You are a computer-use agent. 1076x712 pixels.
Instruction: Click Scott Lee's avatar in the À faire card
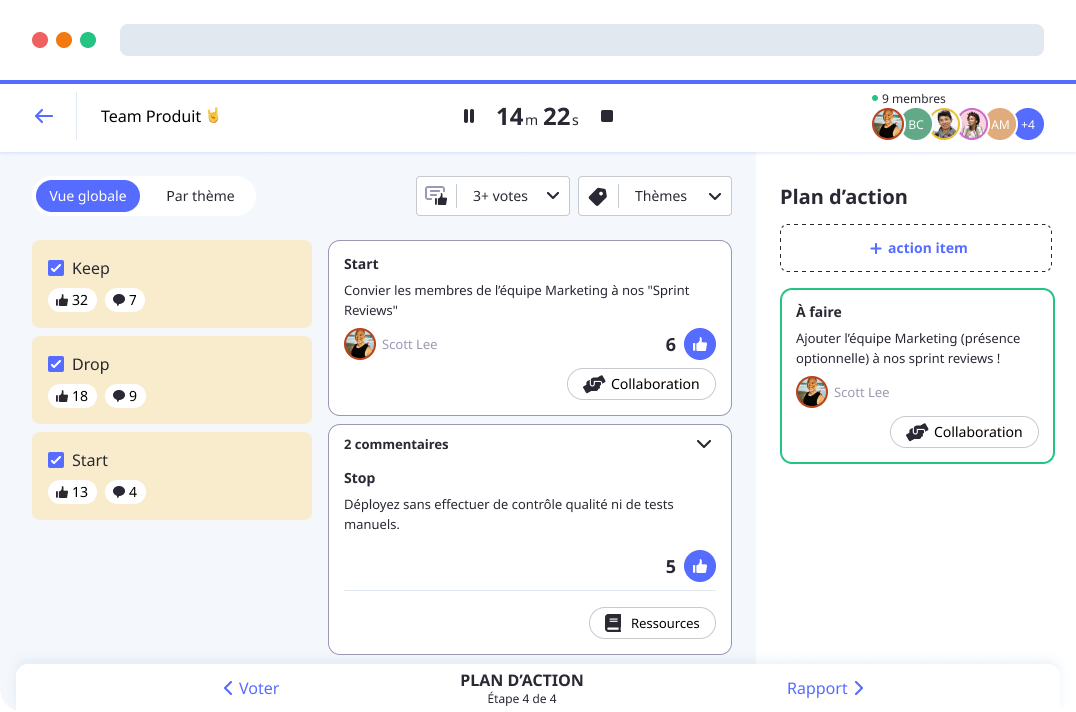[x=812, y=392]
